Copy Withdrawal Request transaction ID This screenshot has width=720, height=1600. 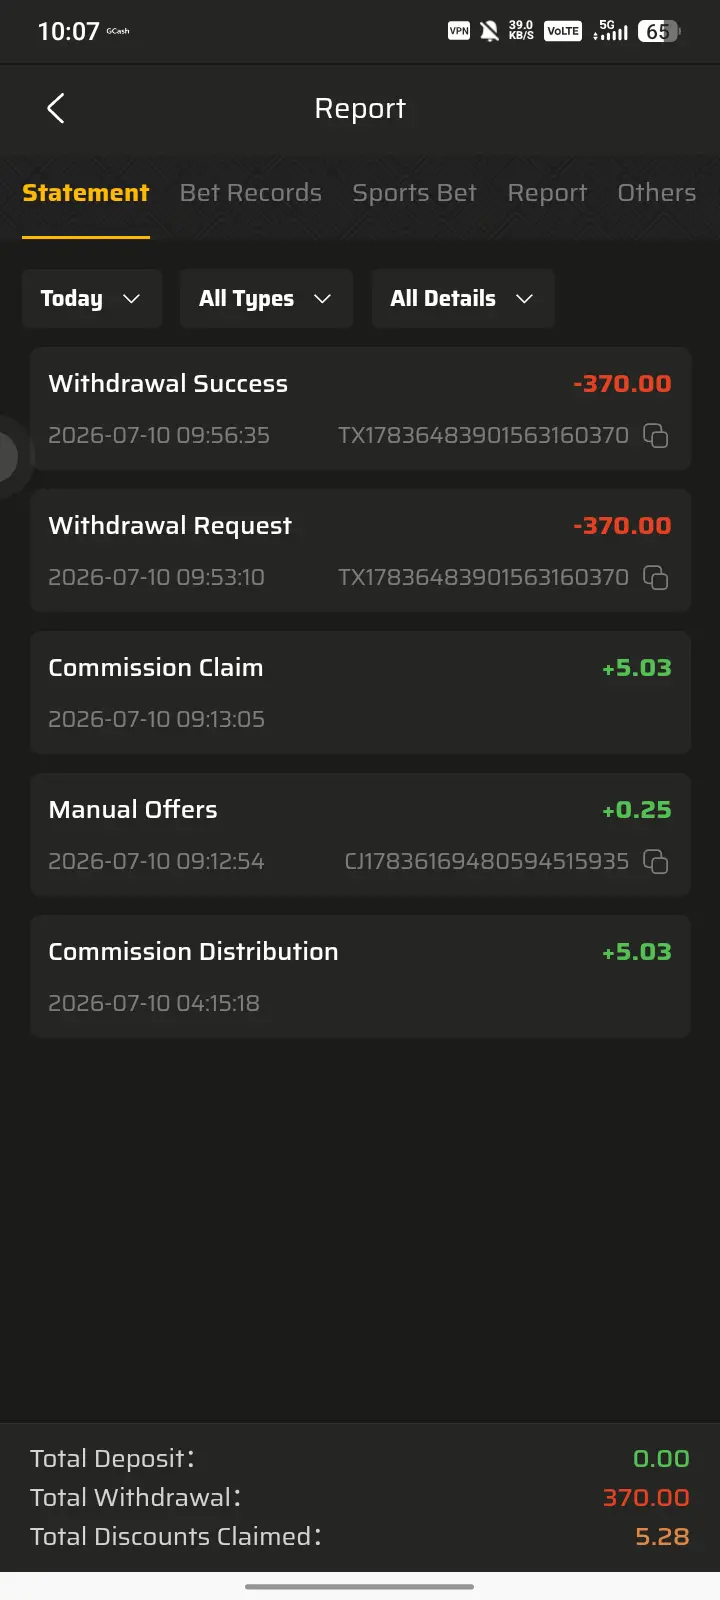[655, 577]
